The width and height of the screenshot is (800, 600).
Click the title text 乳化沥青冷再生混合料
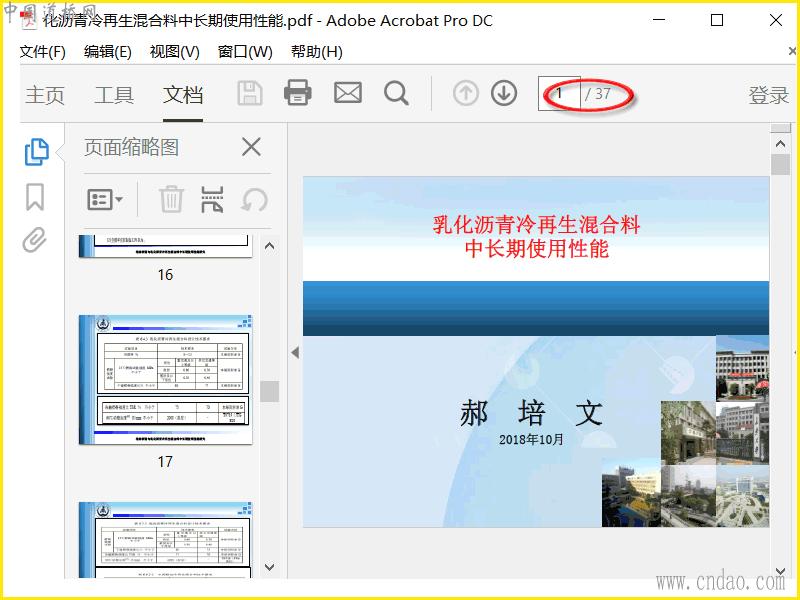[x=536, y=224]
